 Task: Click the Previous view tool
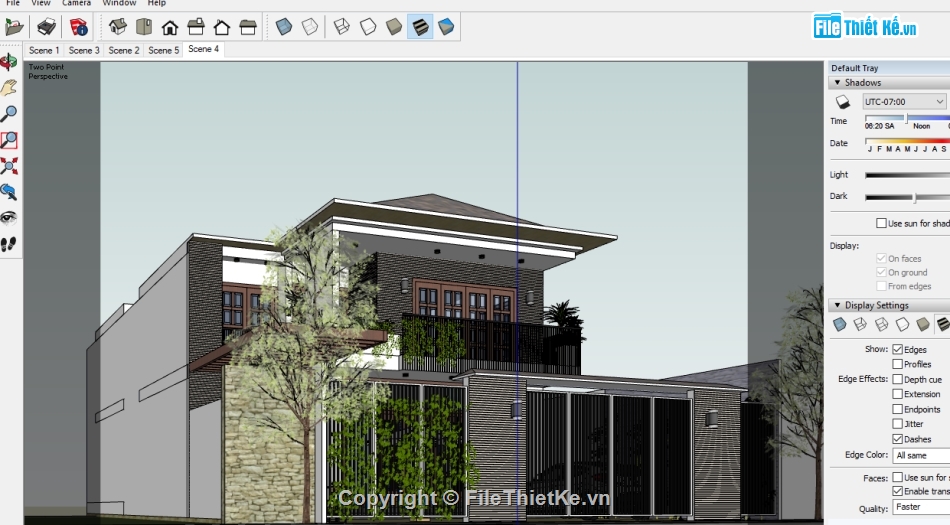(9, 192)
